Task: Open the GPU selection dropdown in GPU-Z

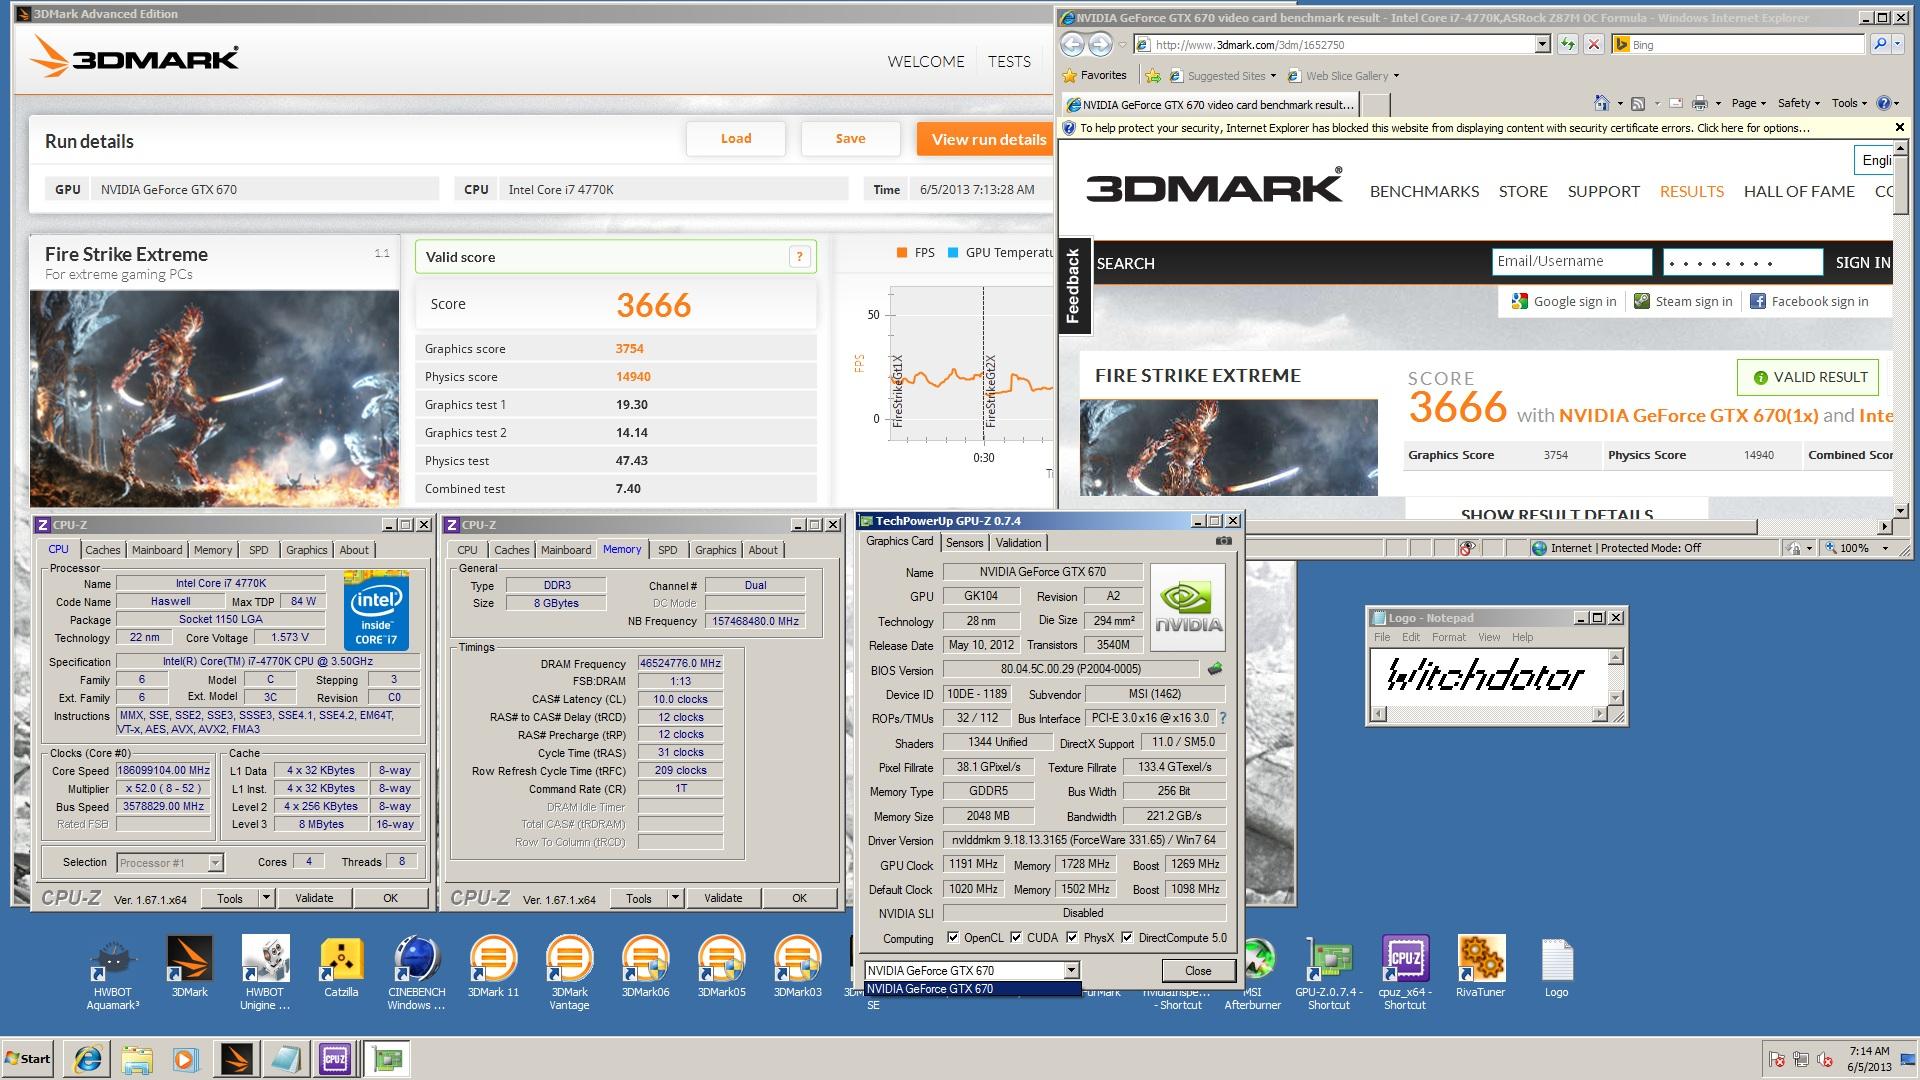Action: coord(1071,970)
